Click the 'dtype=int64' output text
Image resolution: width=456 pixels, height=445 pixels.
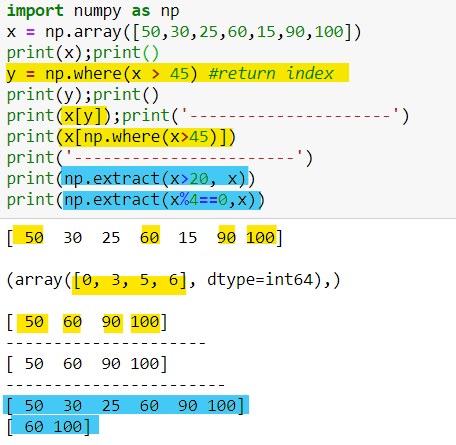(x=260, y=280)
